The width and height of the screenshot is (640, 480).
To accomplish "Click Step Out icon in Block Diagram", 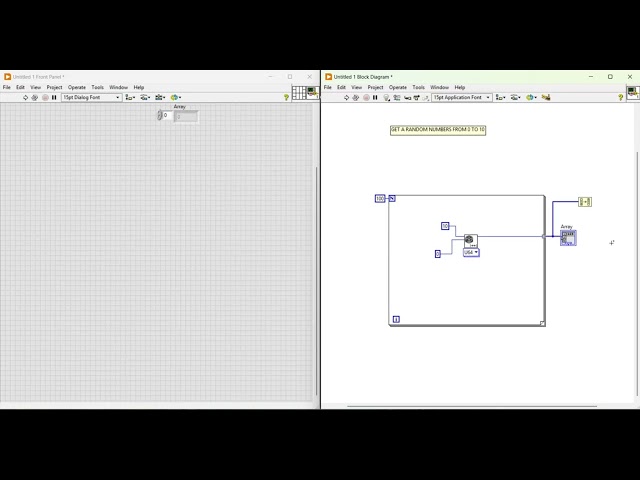I will (425, 98).
